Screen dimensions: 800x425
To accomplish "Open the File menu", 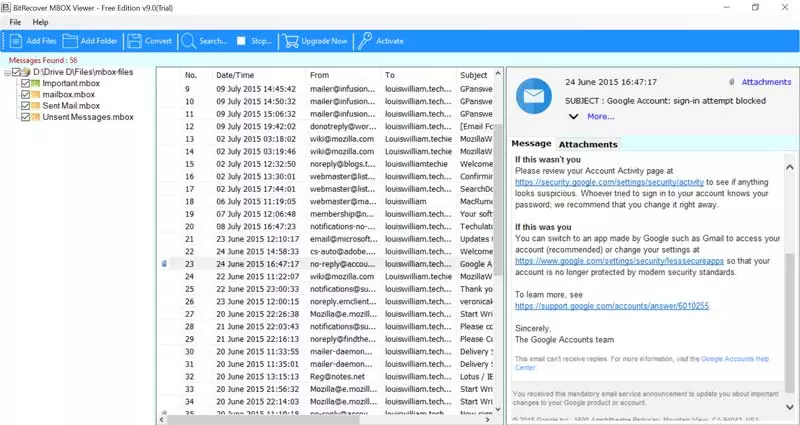I will tap(15, 21).
